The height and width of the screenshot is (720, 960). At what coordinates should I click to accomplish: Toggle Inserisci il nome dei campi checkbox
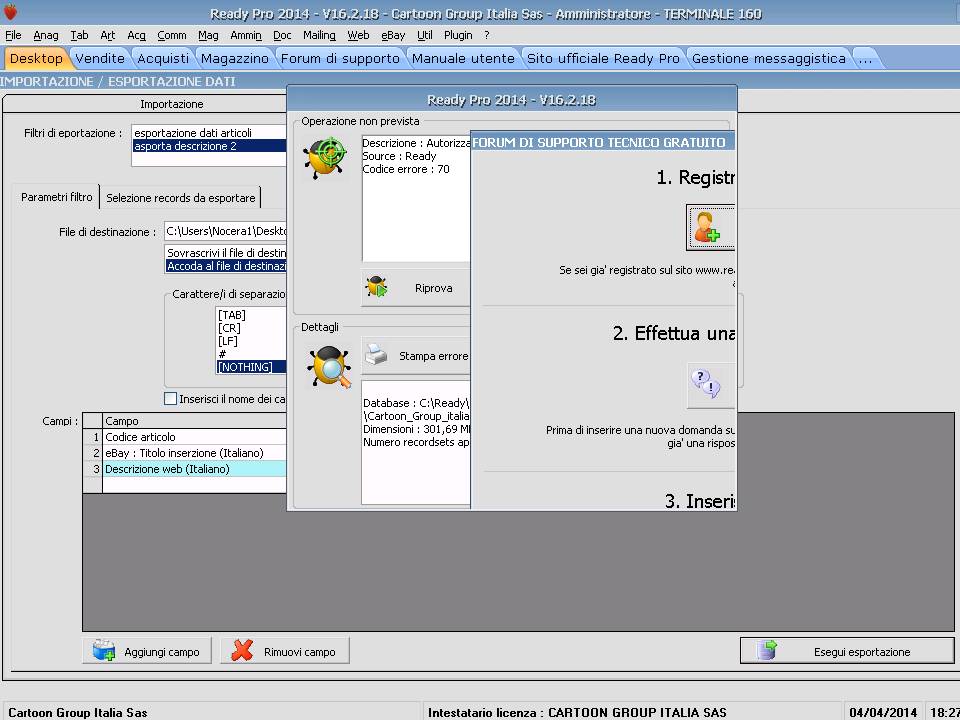click(171, 399)
